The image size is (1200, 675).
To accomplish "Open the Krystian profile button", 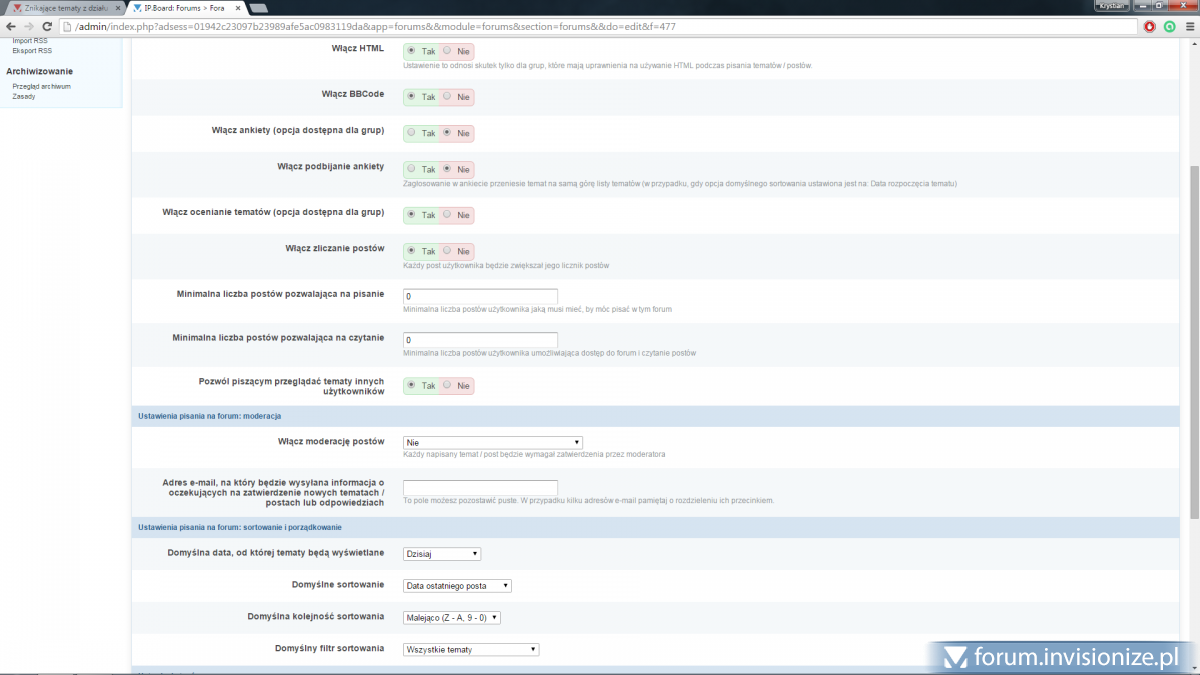I will [1112, 6].
